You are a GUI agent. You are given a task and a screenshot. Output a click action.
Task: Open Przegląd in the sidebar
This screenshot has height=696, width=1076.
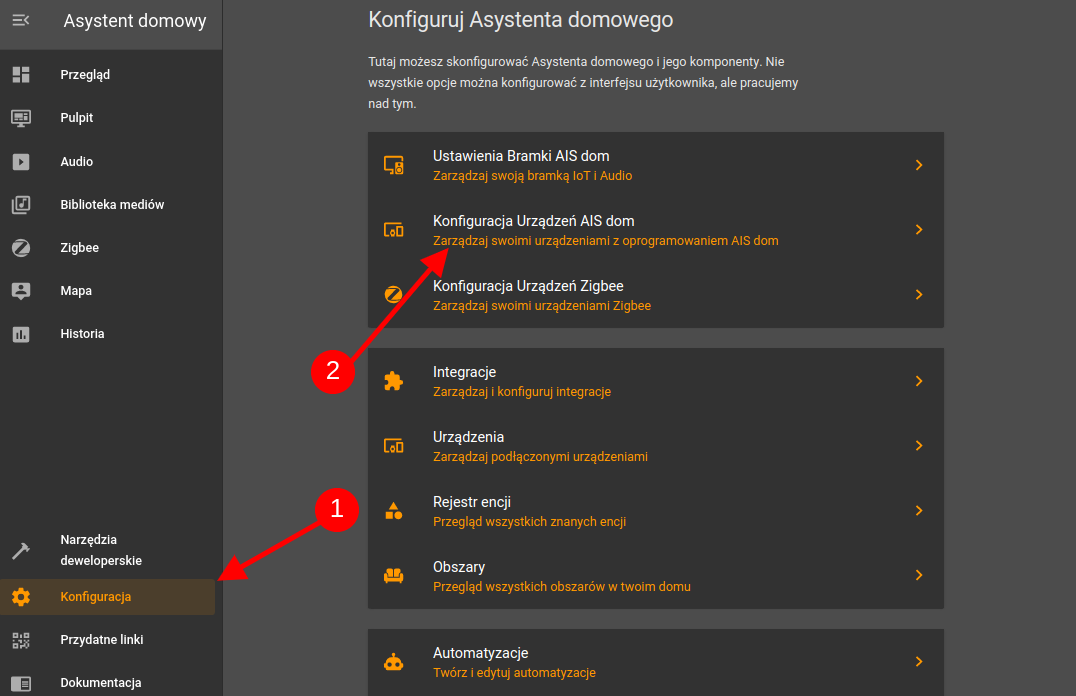coord(108,74)
